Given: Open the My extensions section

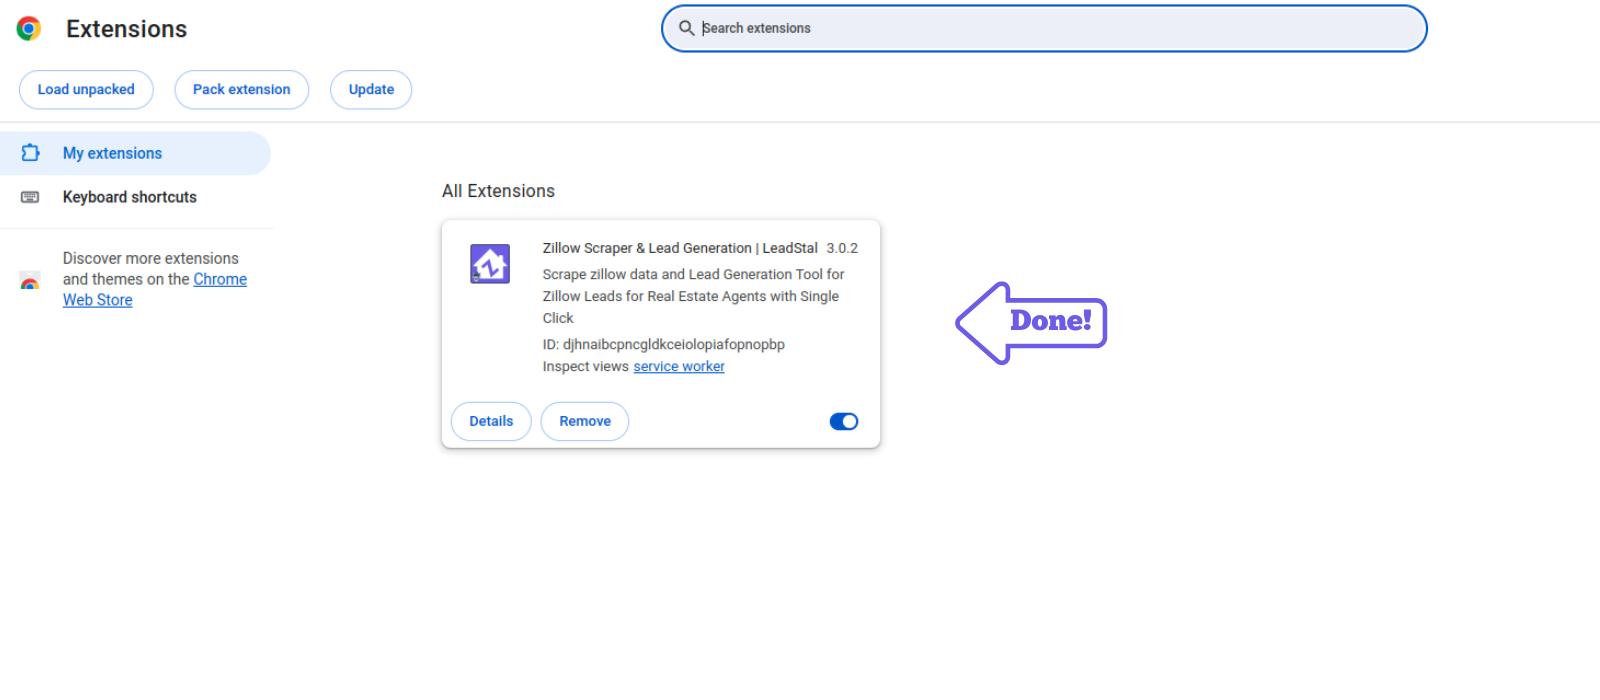Looking at the screenshot, I should [135, 153].
